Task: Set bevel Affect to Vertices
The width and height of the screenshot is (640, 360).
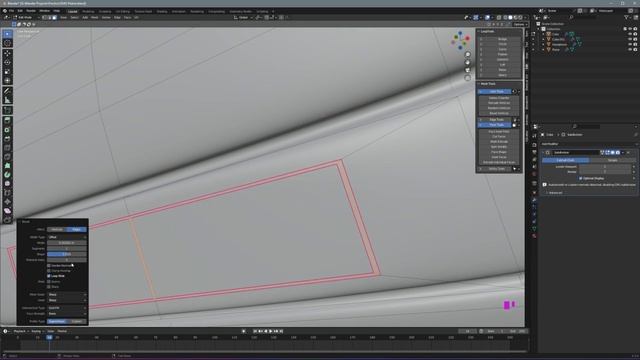Action: 57,229
